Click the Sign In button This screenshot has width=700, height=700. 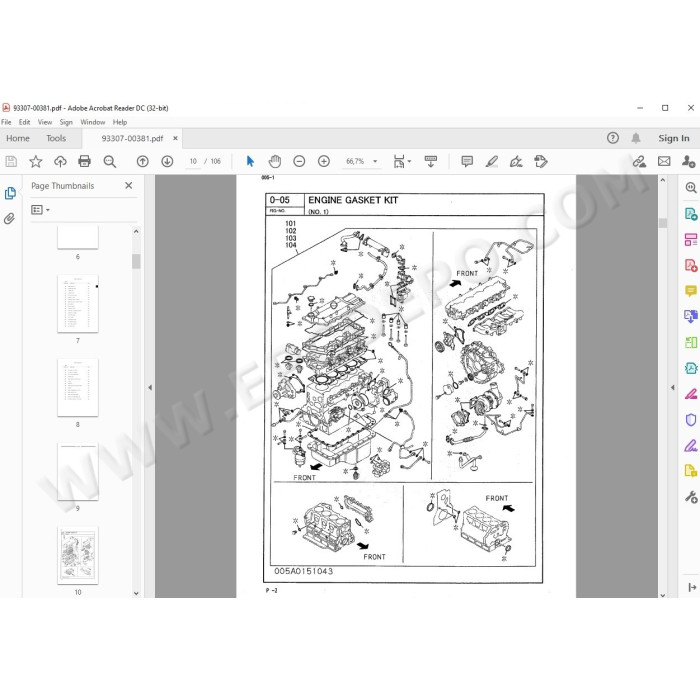[x=674, y=138]
